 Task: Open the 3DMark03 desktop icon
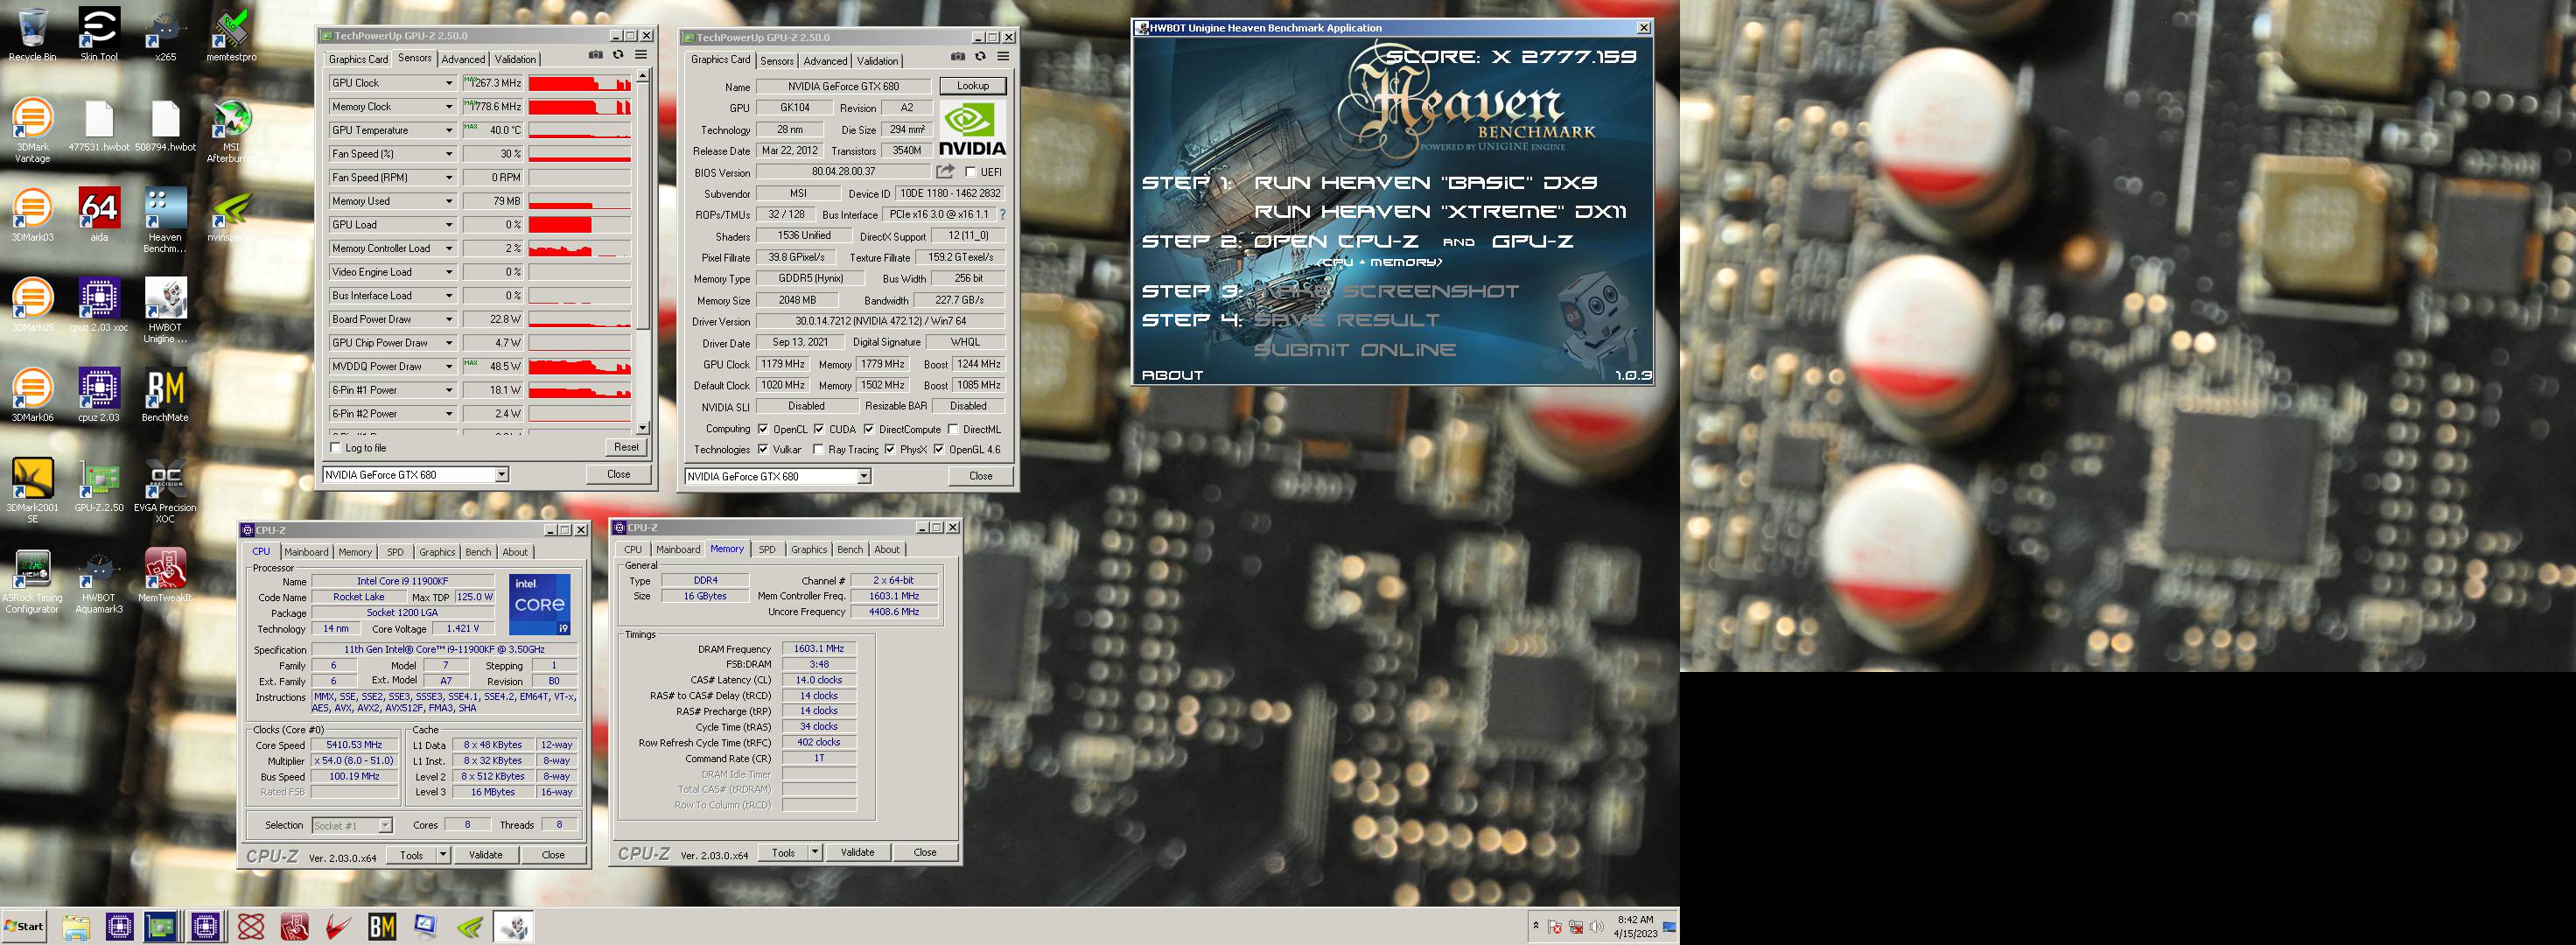(32, 214)
